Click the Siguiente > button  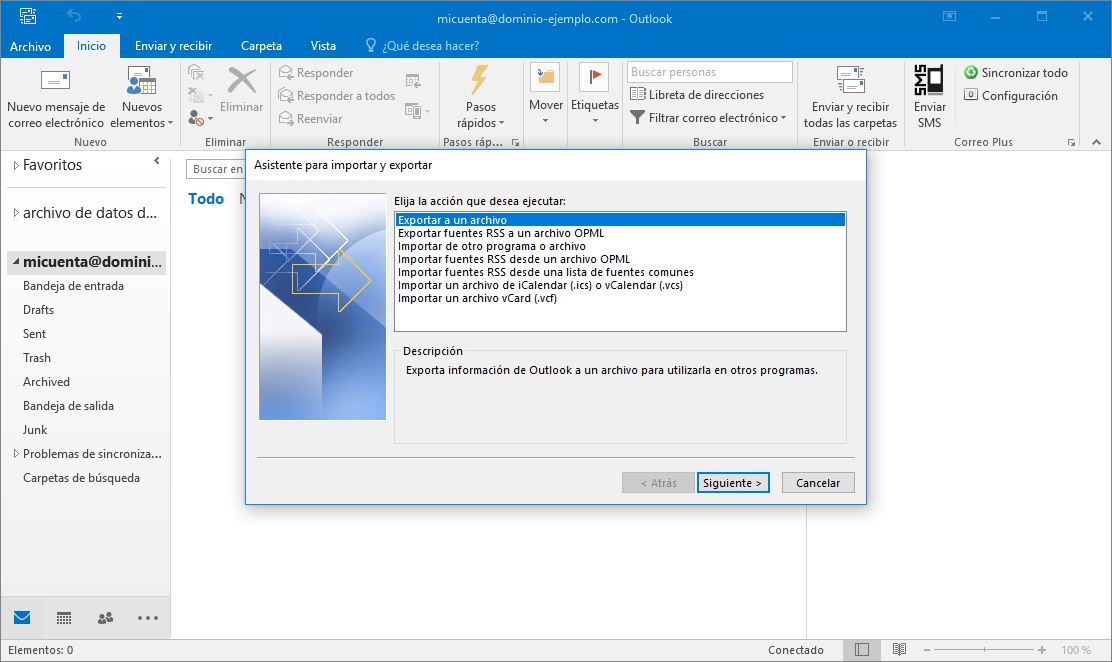click(733, 482)
